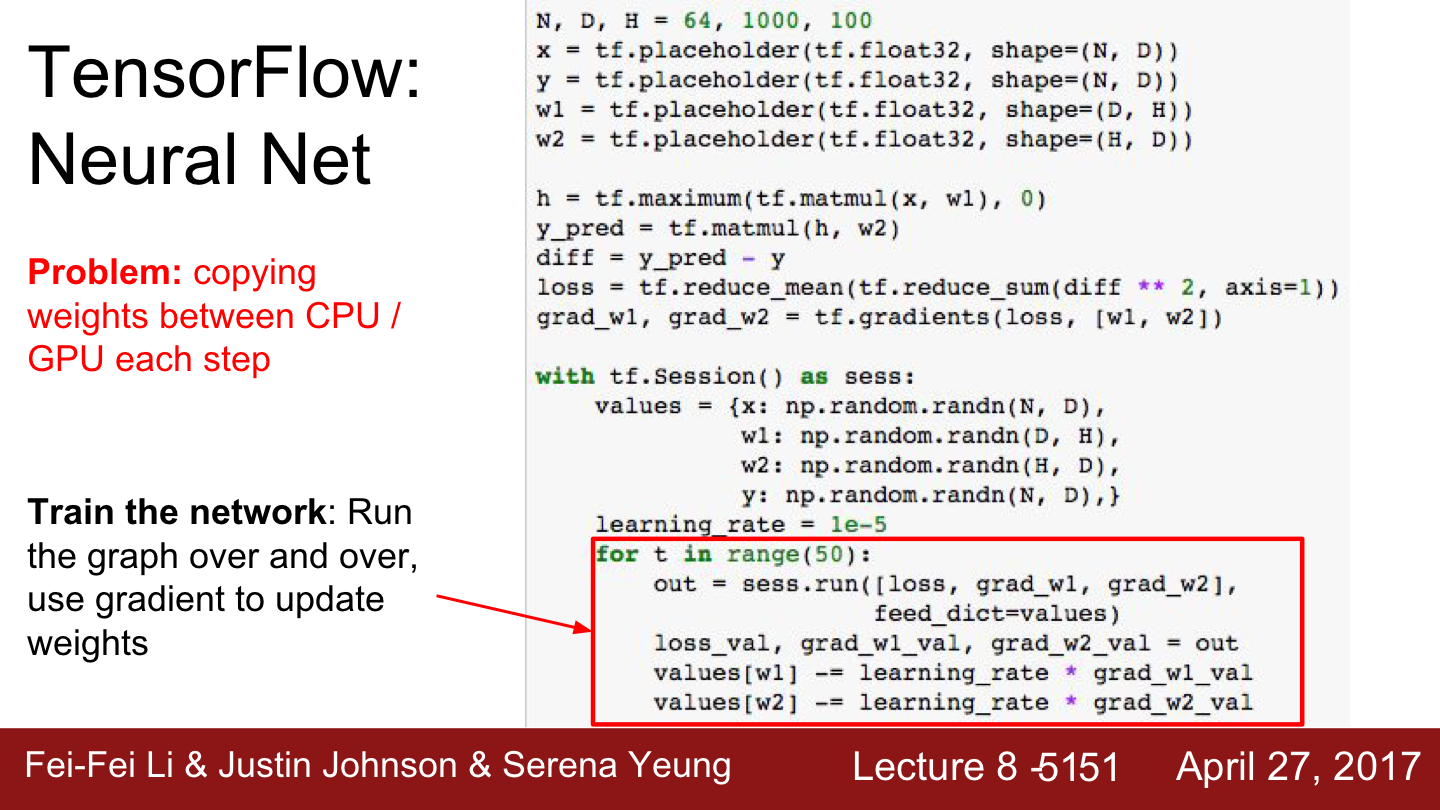1440x810 pixels.
Task: Click the 'diff = y_pred - y' line
Action: [x=660, y=258]
